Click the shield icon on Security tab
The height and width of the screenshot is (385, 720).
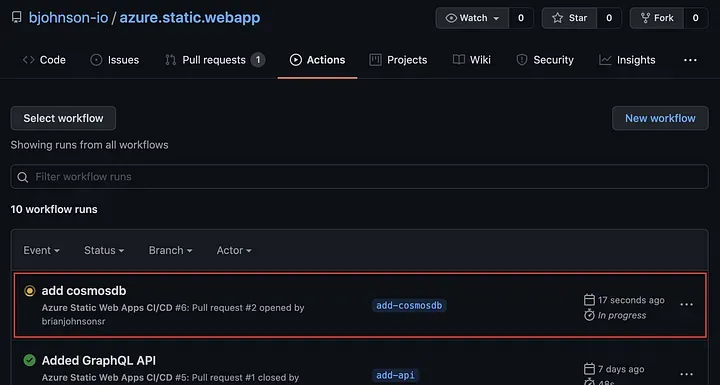(522, 60)
